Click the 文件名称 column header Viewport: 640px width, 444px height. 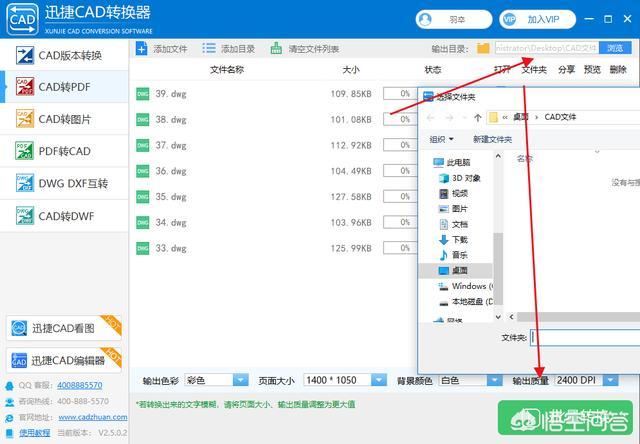pyautogui.click(x=227, y=70)
